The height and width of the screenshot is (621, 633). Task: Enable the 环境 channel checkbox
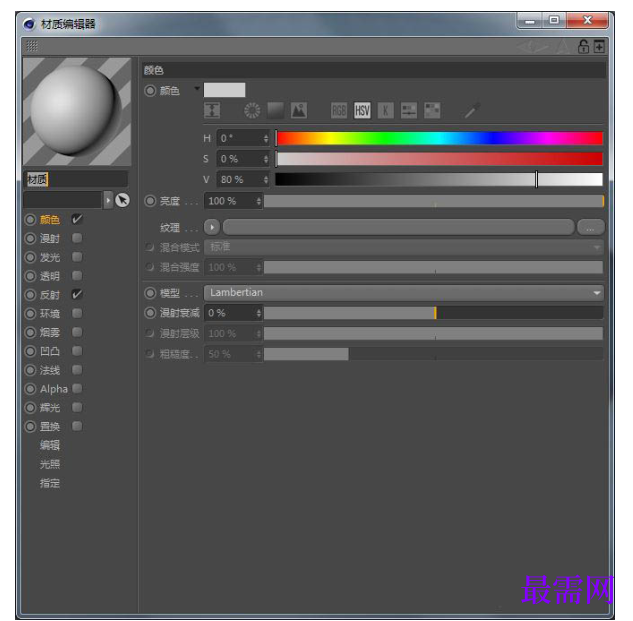[x=77, y=313]
